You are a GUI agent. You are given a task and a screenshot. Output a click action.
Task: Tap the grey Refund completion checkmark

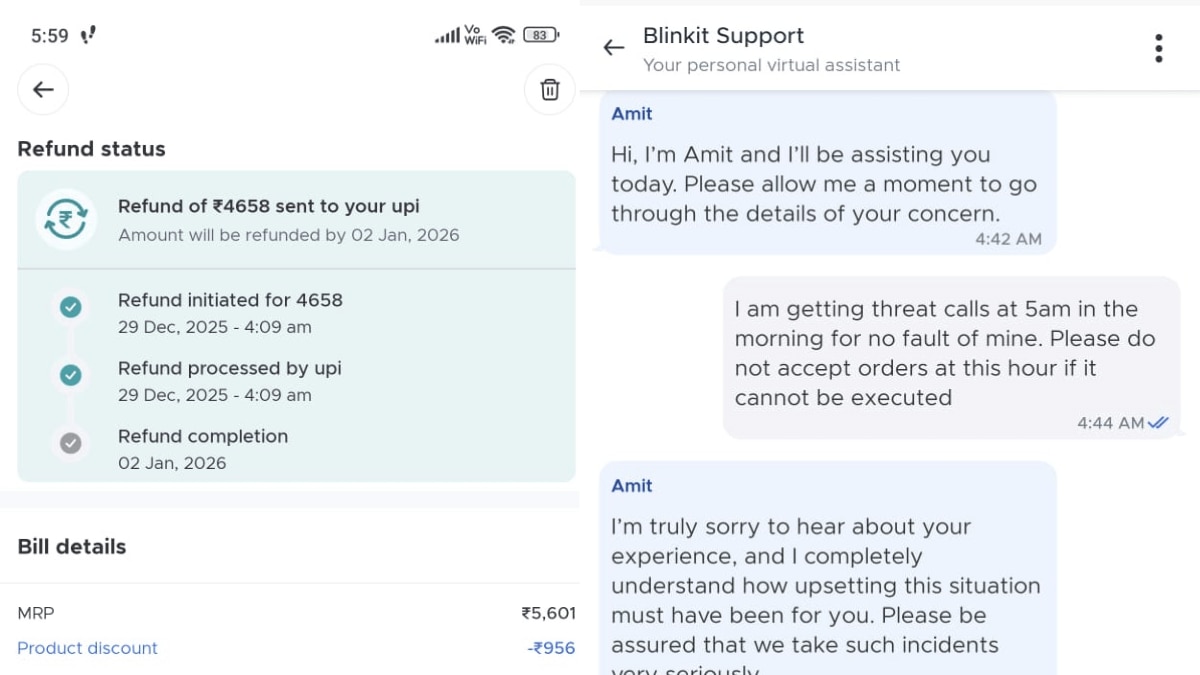coord(70,443)
